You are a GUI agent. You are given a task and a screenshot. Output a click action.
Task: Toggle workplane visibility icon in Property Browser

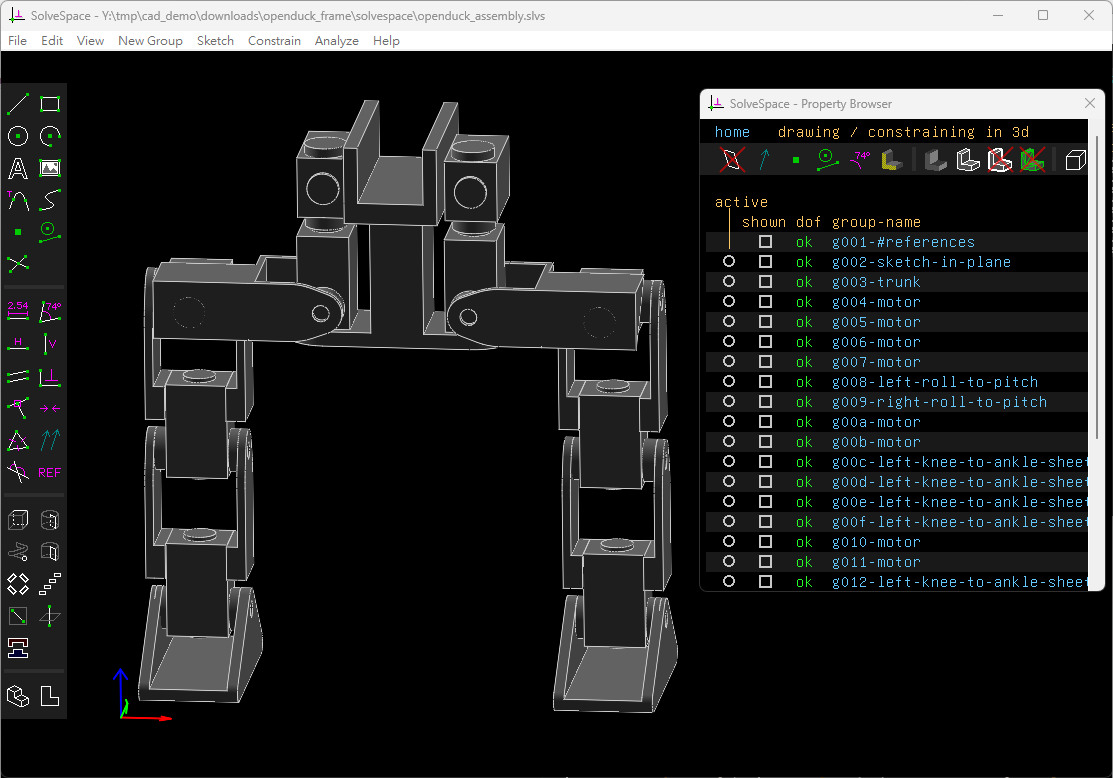coord(732,159)
